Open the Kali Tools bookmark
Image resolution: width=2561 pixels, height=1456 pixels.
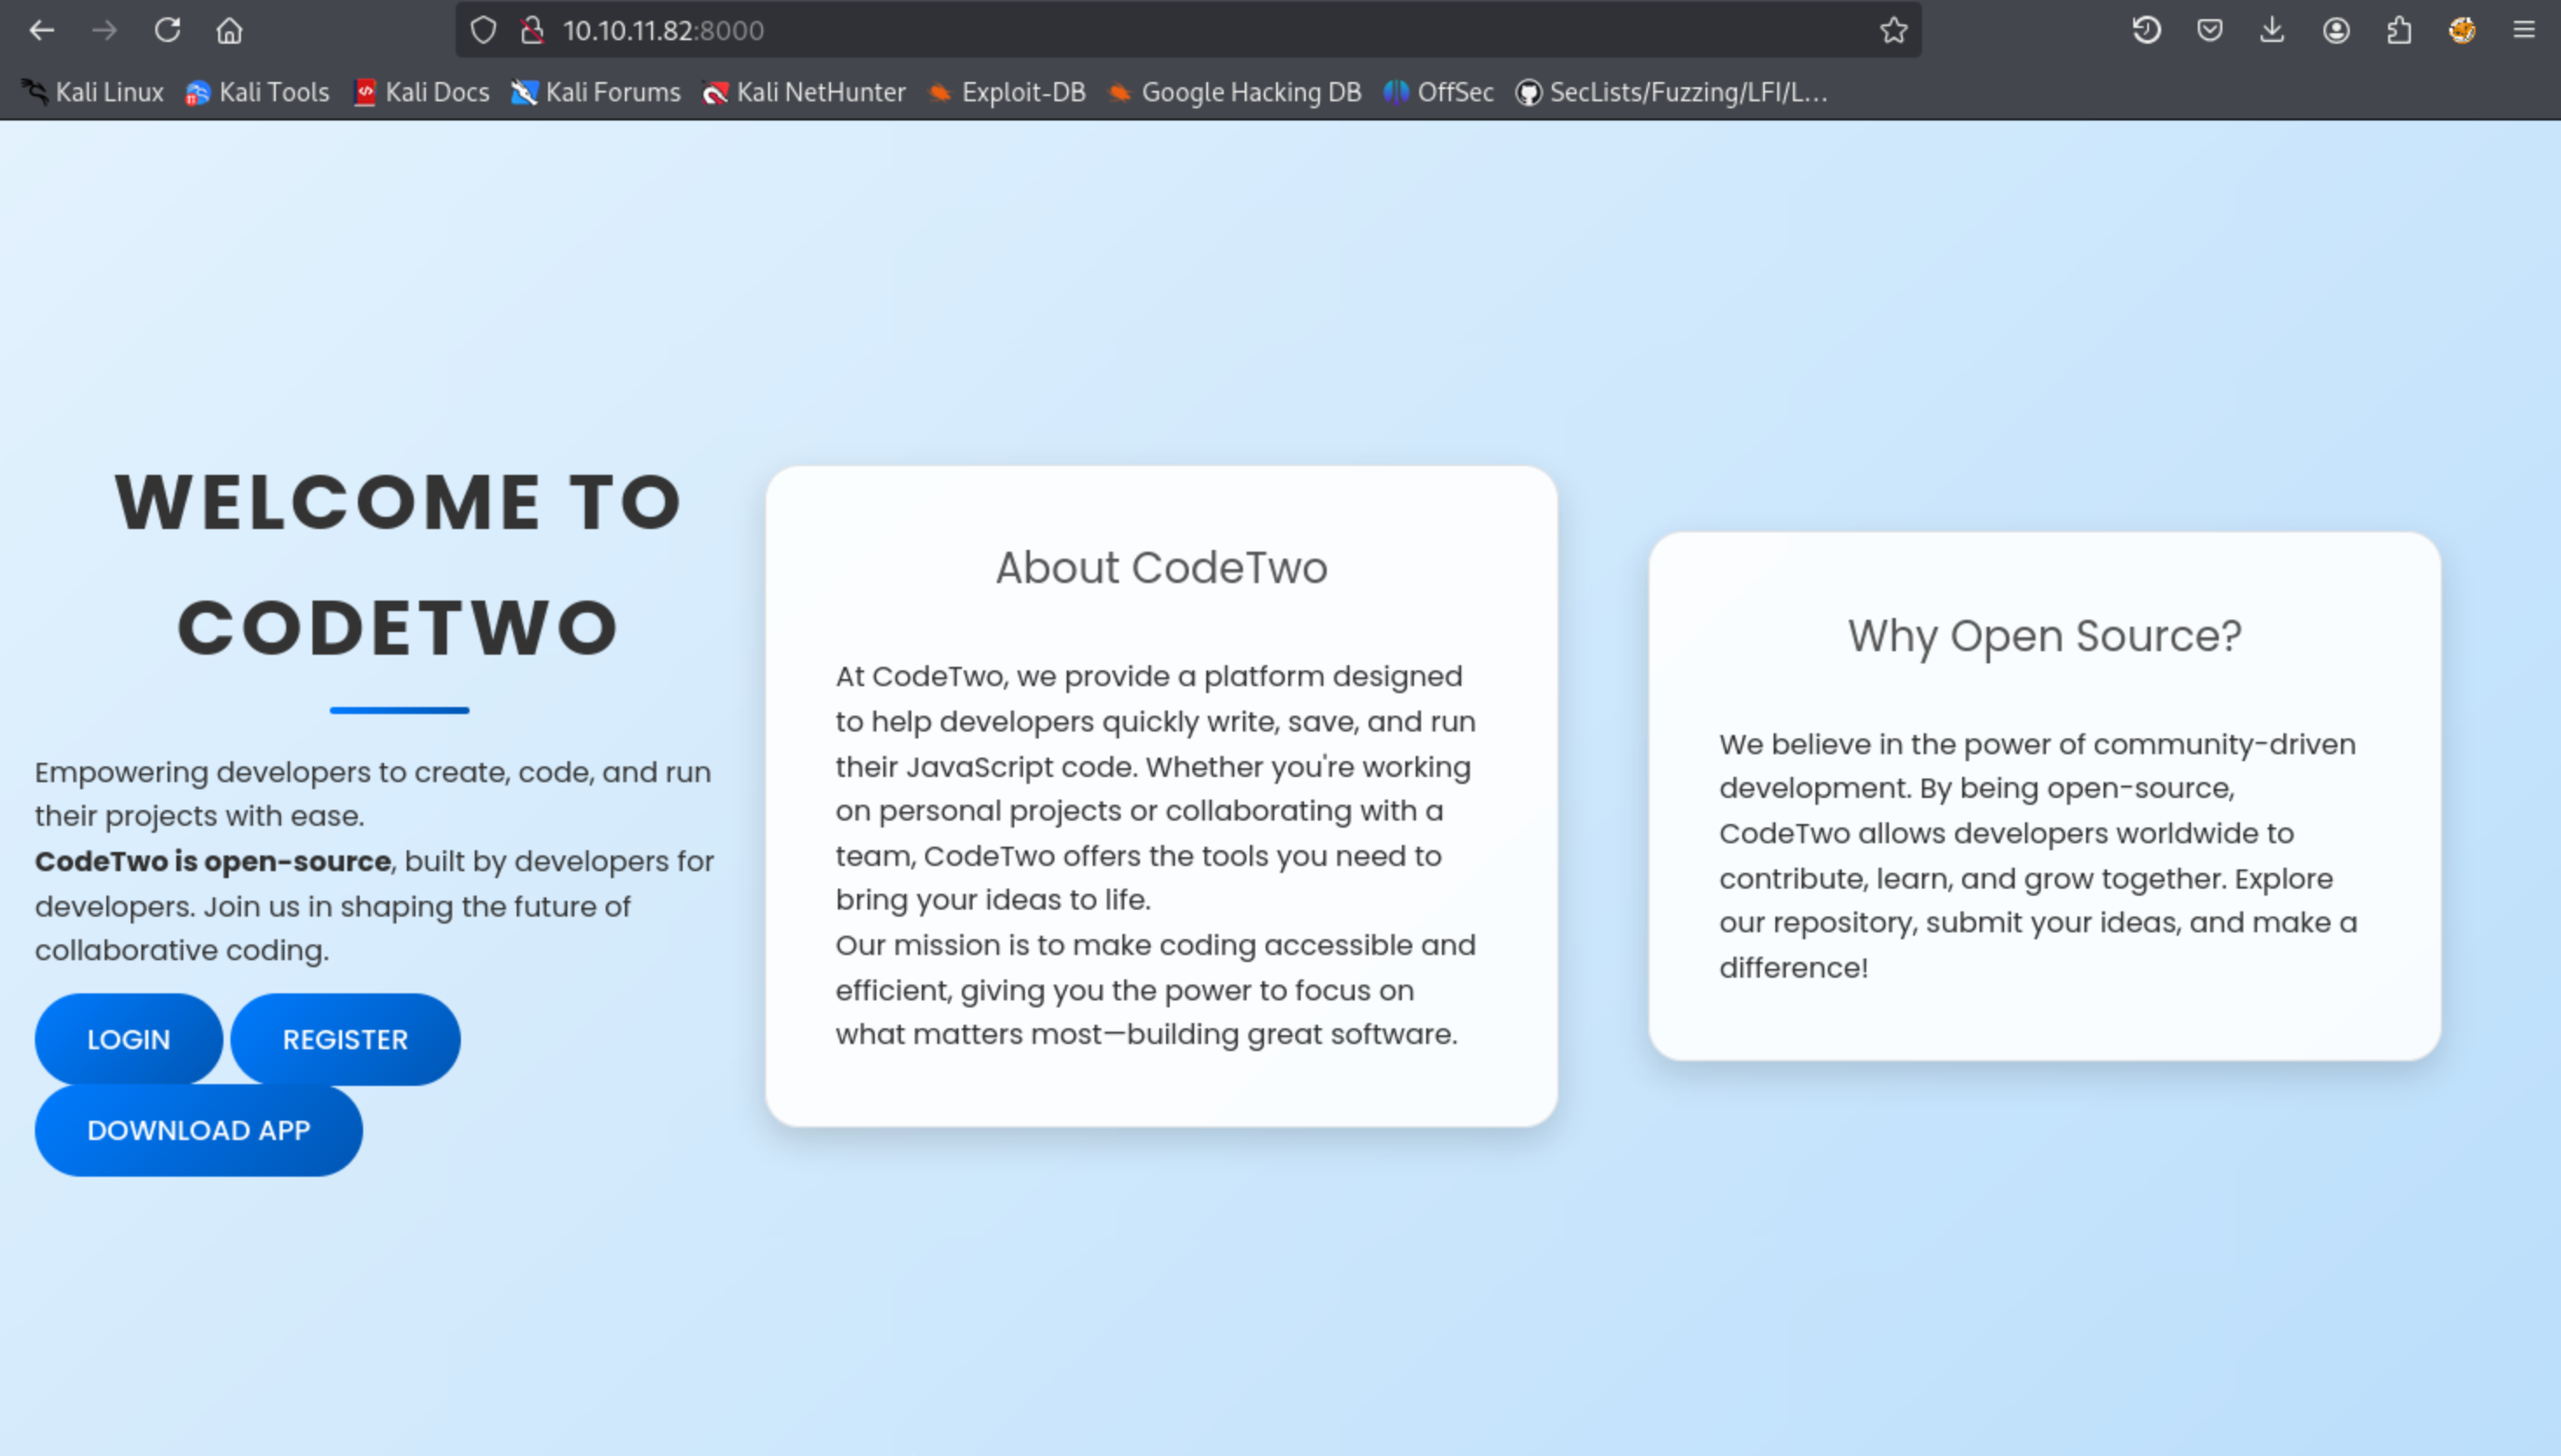pyautogui.click(x=258, y=92)
